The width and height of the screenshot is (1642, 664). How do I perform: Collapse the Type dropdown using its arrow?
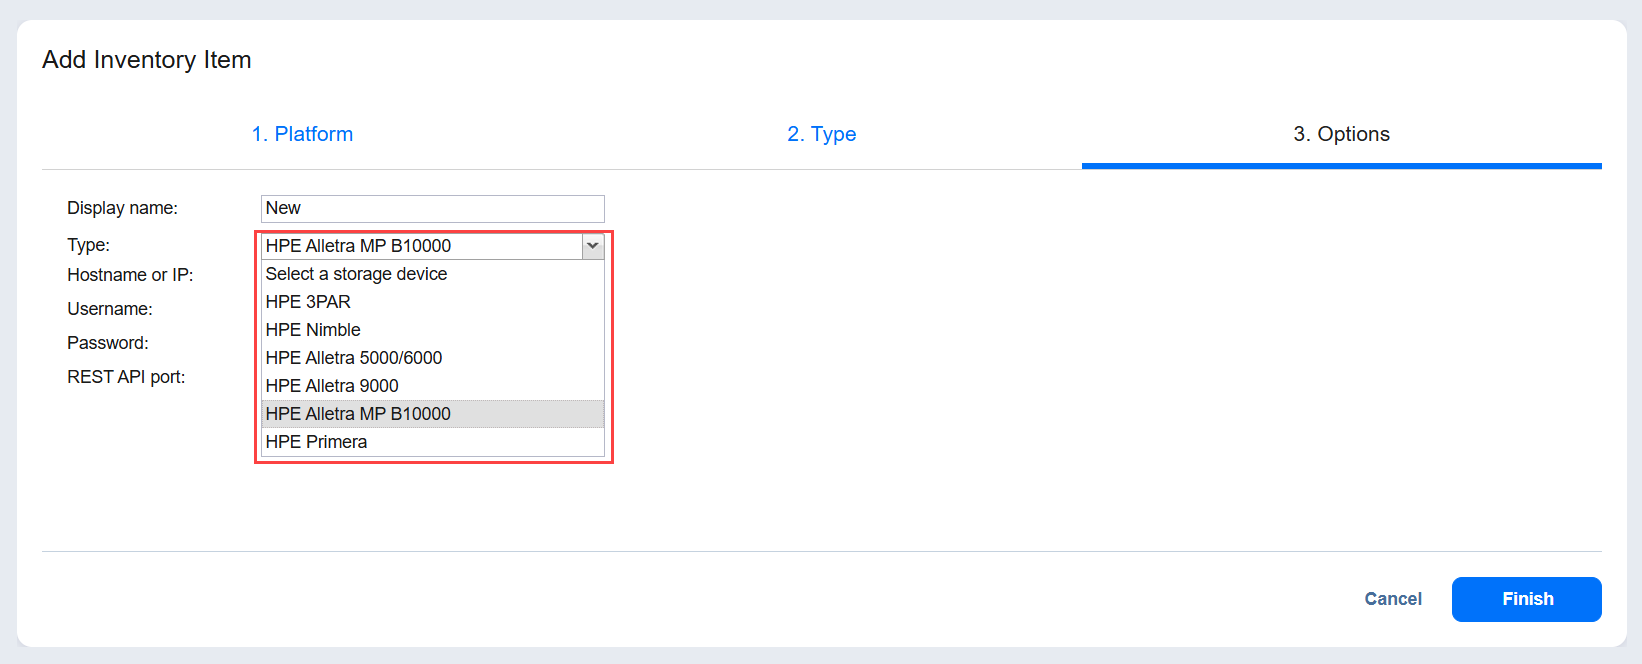point(593,246)
